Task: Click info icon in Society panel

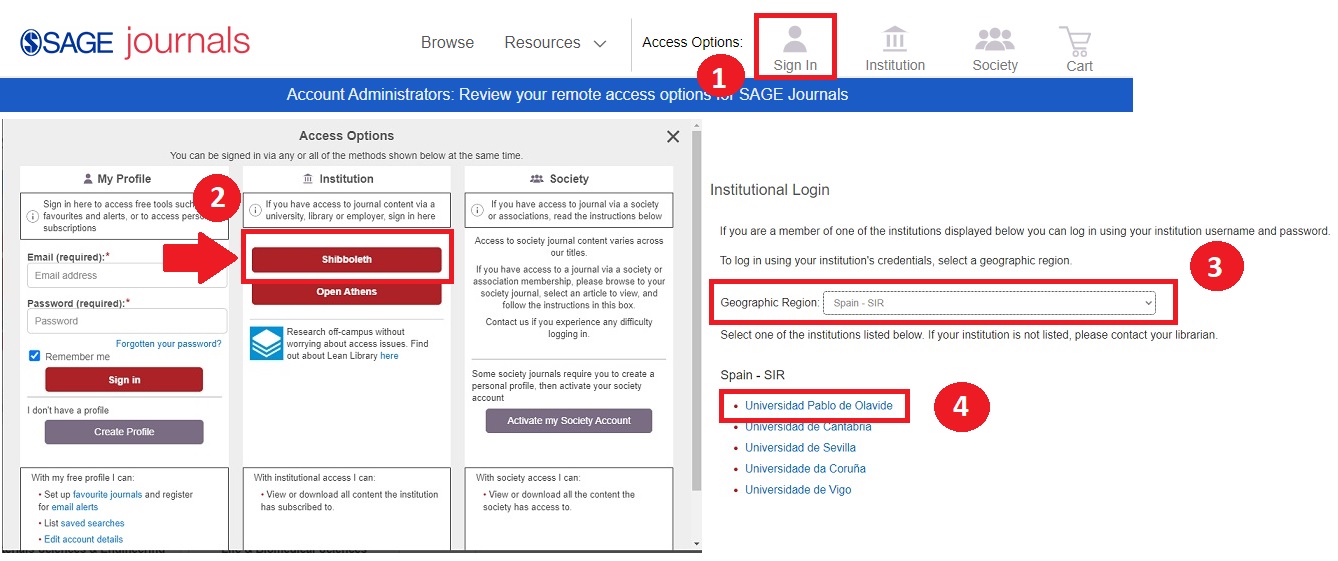Action: point(479,210)
